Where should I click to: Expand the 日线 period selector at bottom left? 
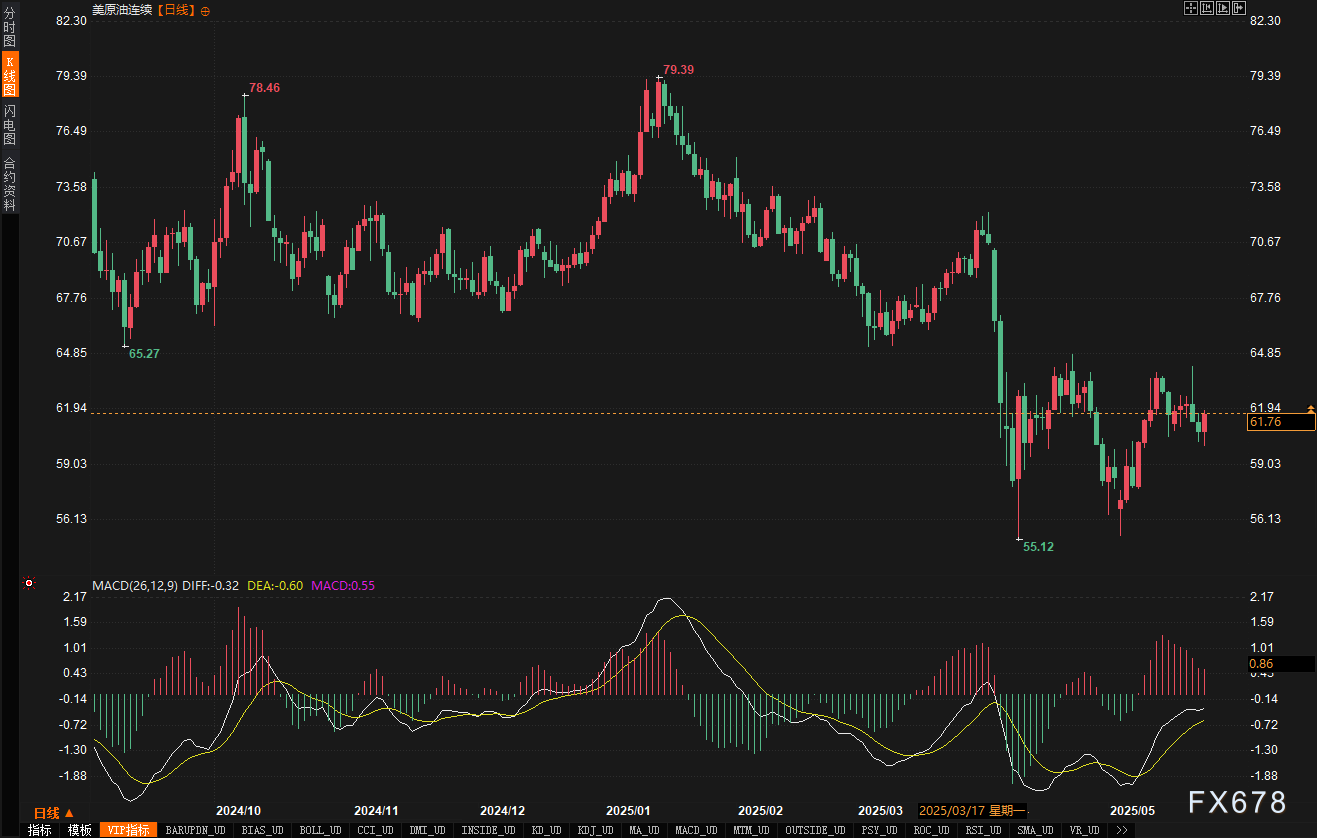[x=54, y=813]
